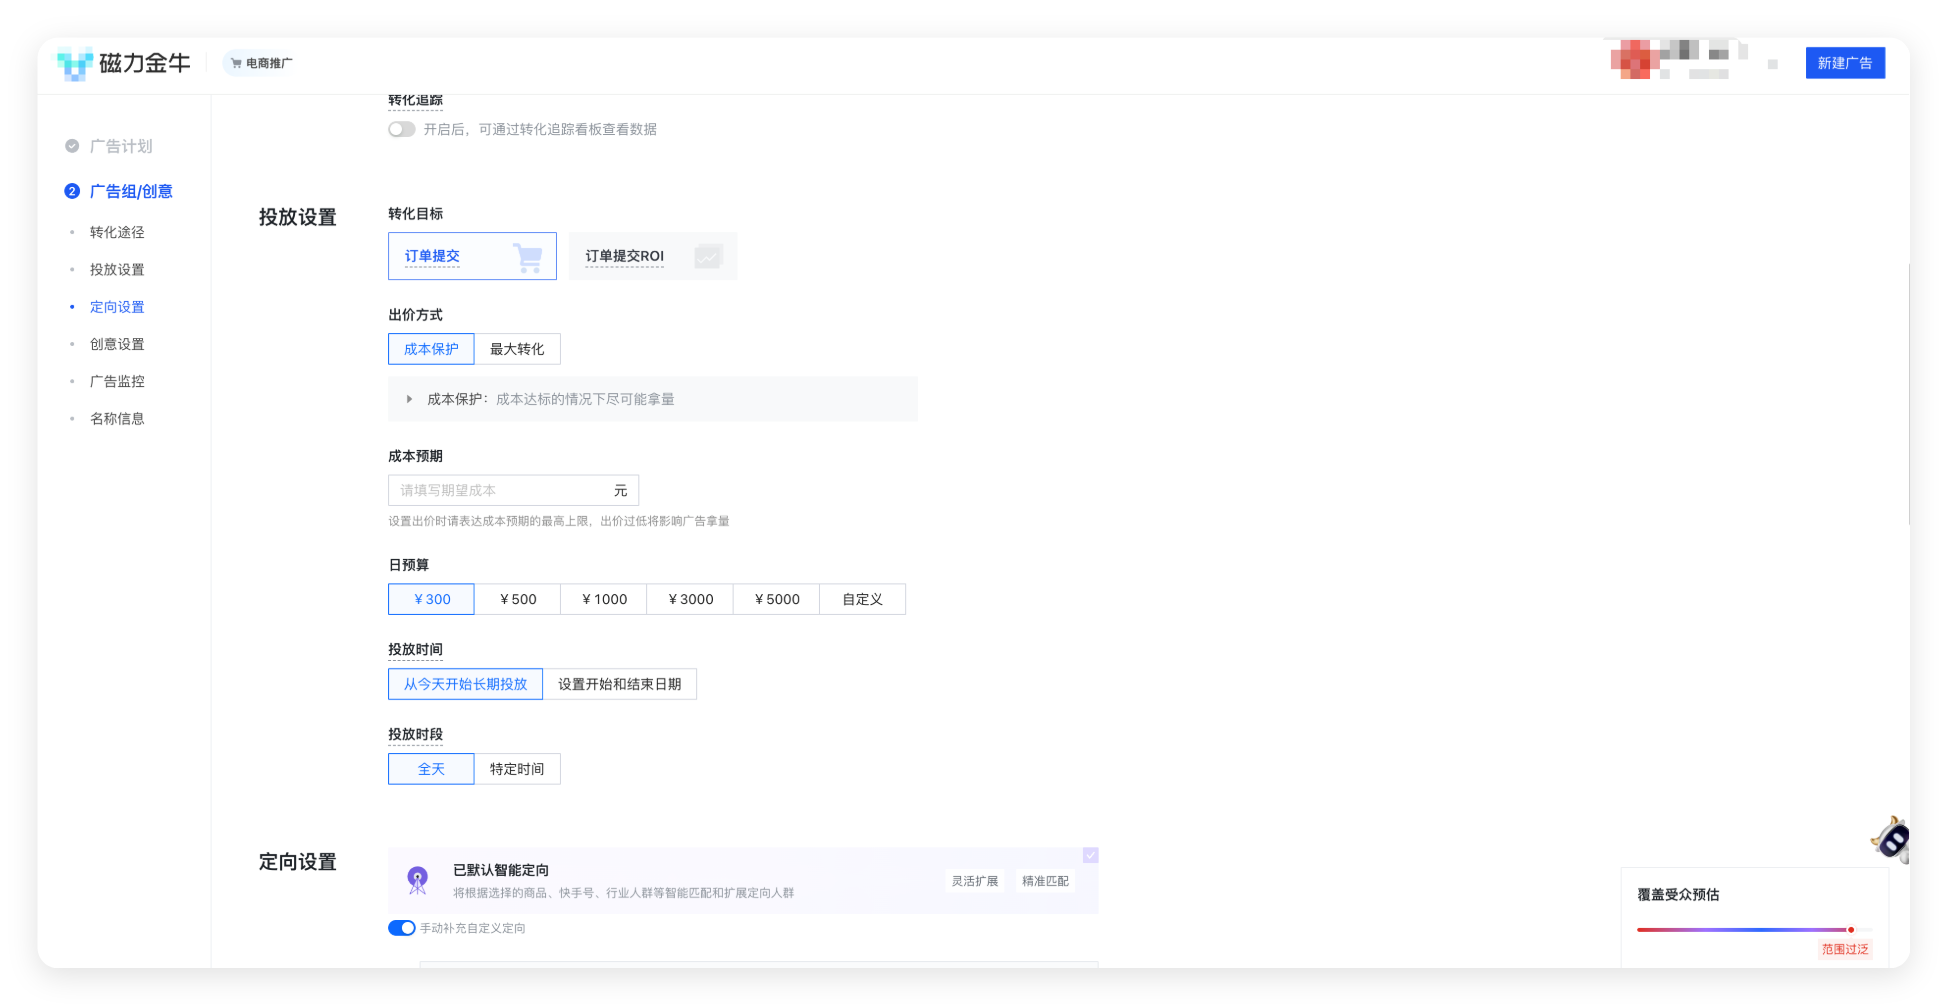Expand the 成本保护 explanation panel
The image size is (1947, 1005).
(x=409, y=398)
